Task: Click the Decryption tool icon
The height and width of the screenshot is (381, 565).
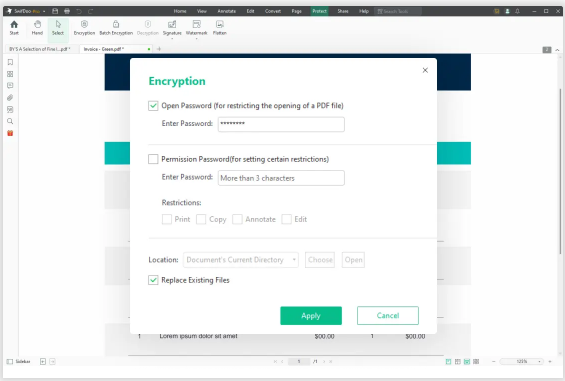Action: pos(148,28)
